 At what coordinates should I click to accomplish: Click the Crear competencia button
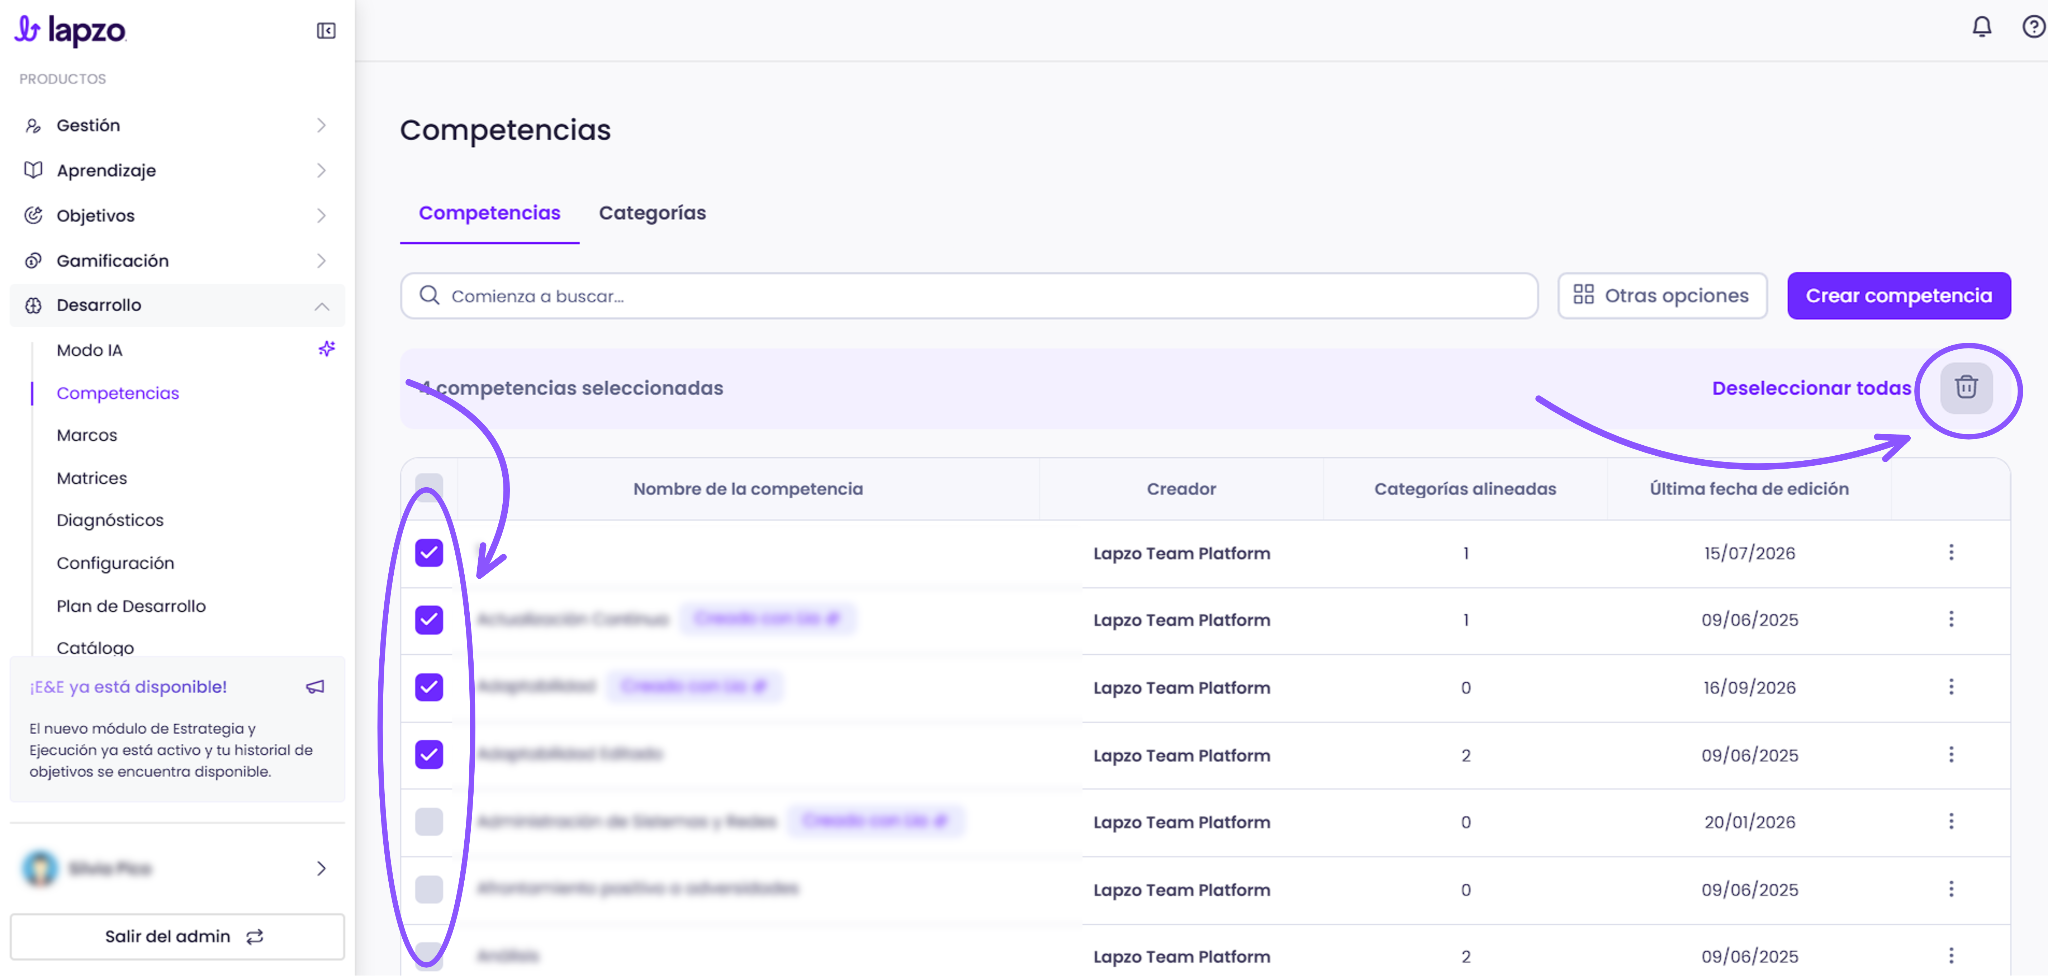coord(1899,296)
